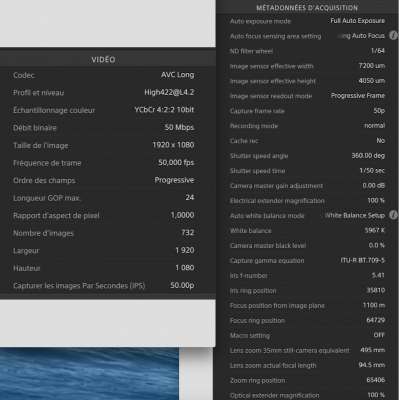The width and height of the screenshot is (399, 400).
Task: Click info icon beside Auto focus sensing area
Action: point(393,35)
